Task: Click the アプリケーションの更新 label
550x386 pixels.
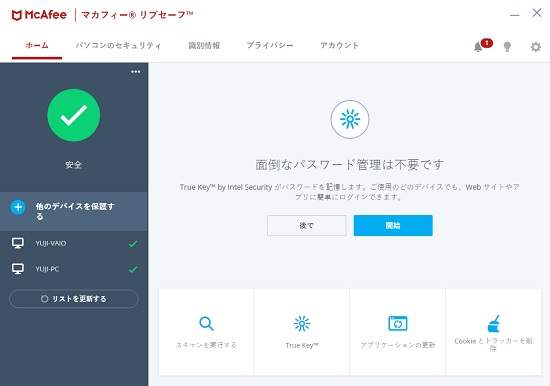Action: click(398, 345)
